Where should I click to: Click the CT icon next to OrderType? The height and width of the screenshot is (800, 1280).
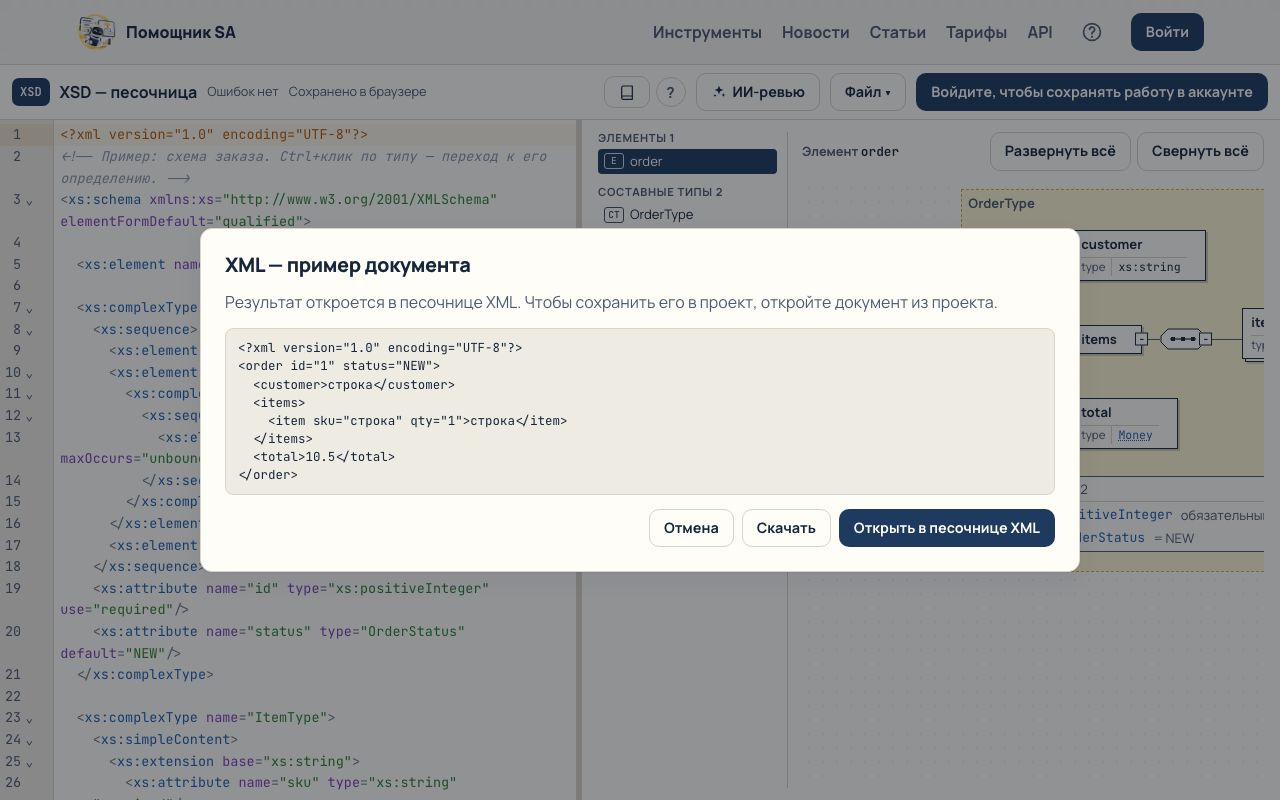614,215
